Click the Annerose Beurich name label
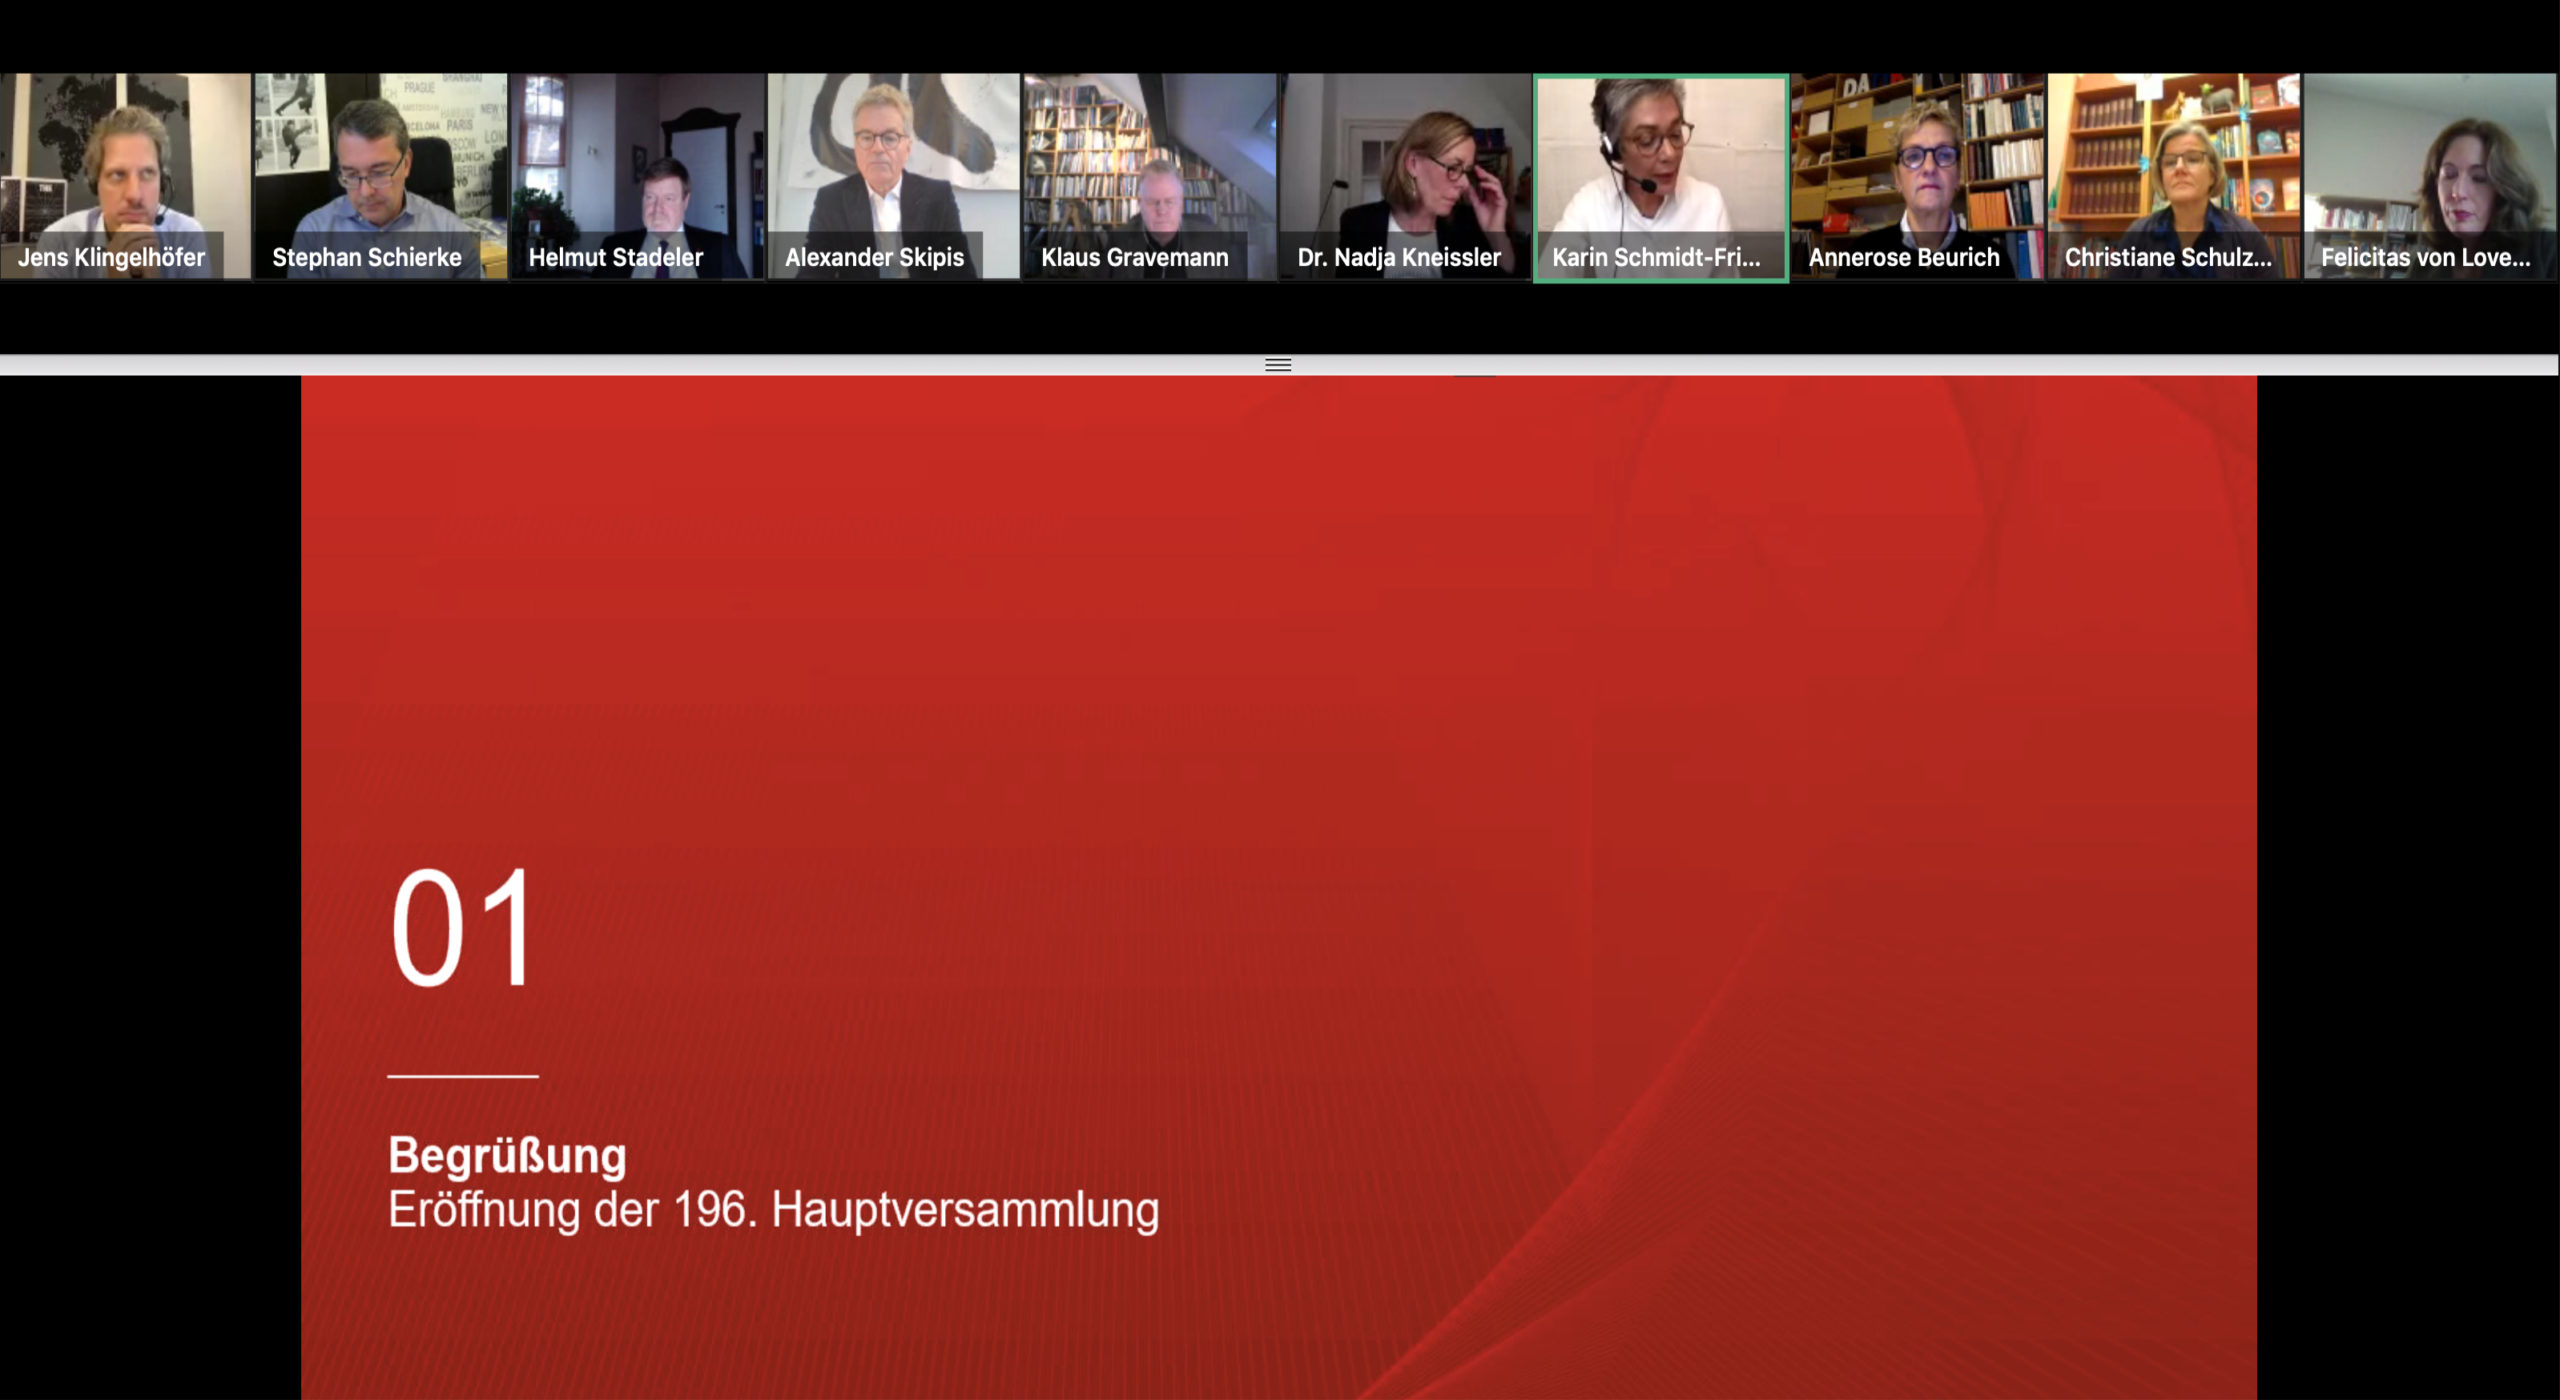Screen dimensions: 2560x1400 click(x=1903, y=258)
